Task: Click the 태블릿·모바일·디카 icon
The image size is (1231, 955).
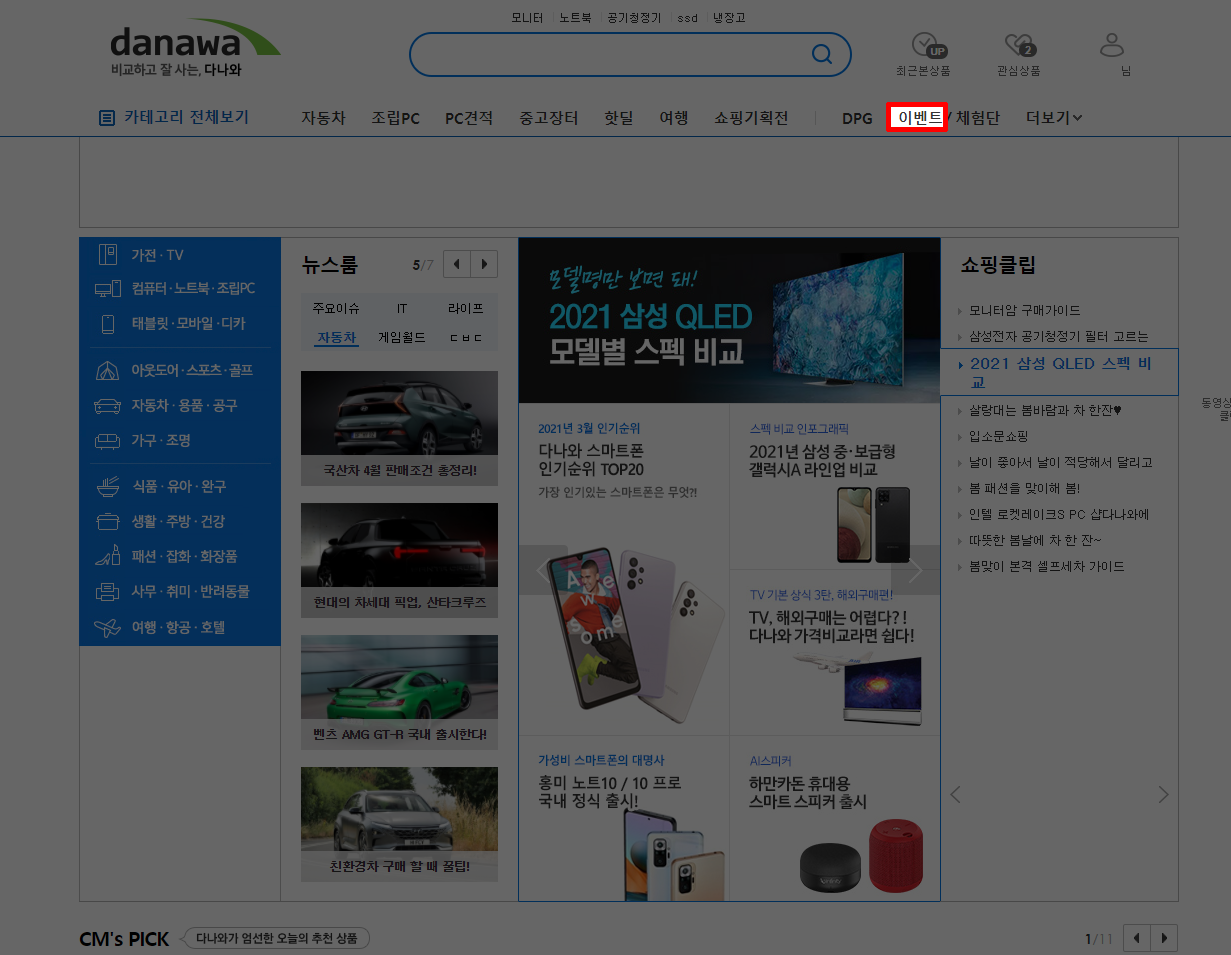Action: pyautogui.click(x=108, y=324)
